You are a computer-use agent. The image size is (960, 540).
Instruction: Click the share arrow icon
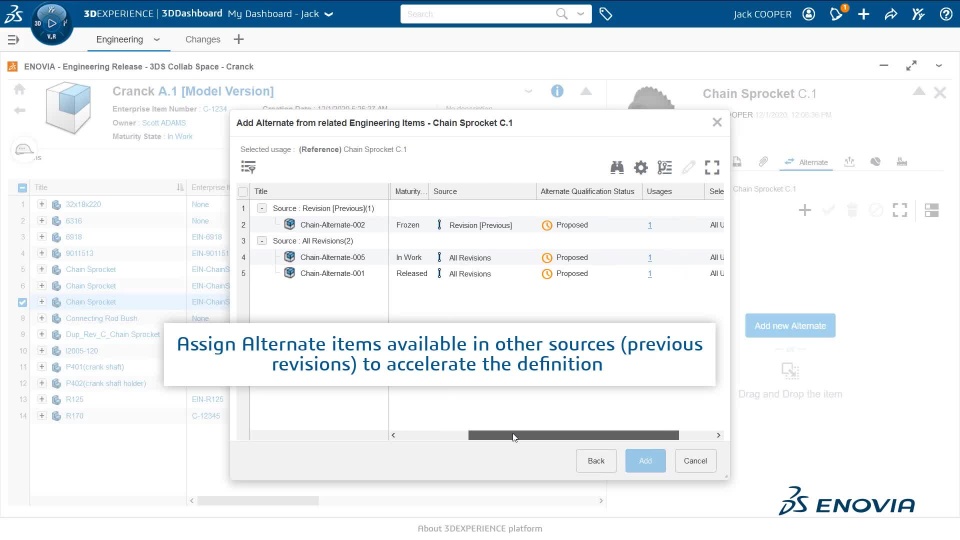pyautogui.click(x=891, y=14)
